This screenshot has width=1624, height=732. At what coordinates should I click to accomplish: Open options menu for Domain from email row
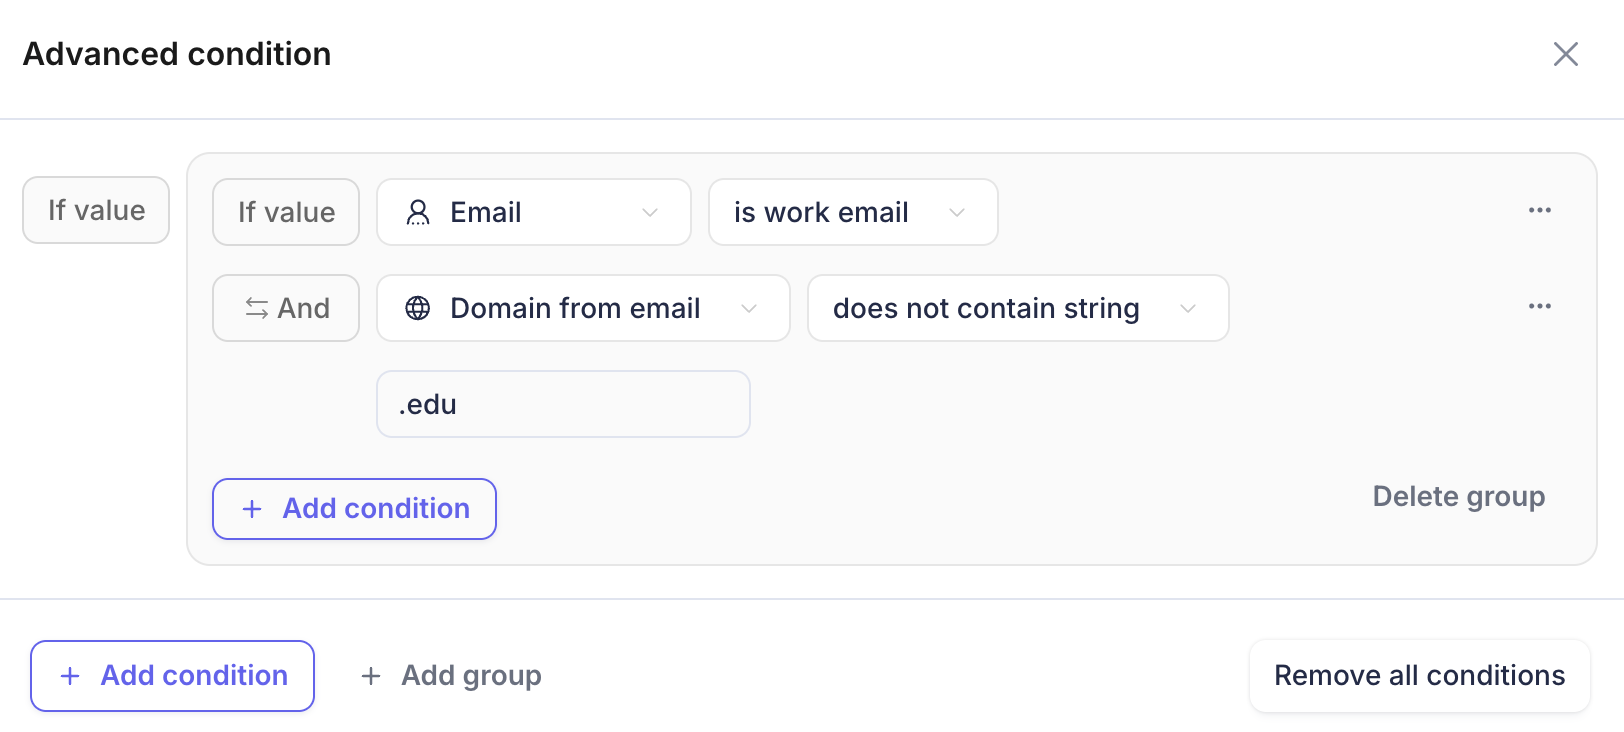1540,306
